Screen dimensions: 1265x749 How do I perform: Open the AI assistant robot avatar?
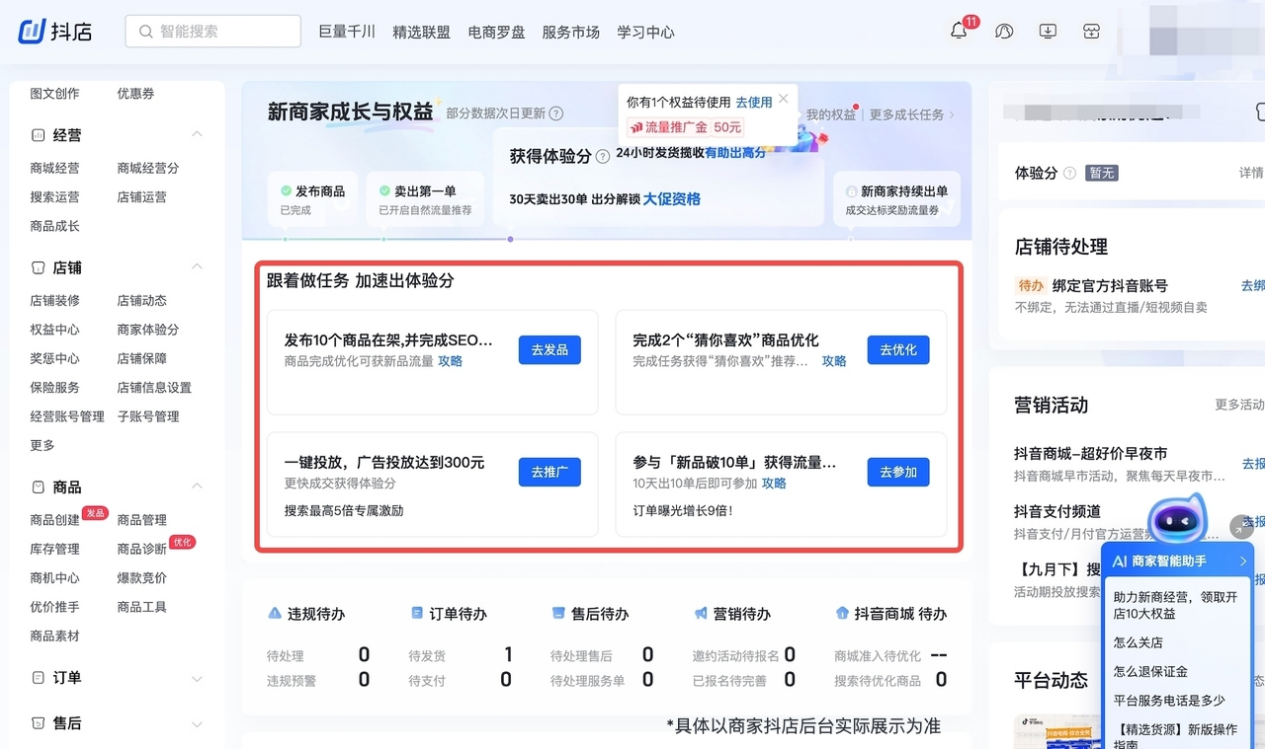(1177, 519)
